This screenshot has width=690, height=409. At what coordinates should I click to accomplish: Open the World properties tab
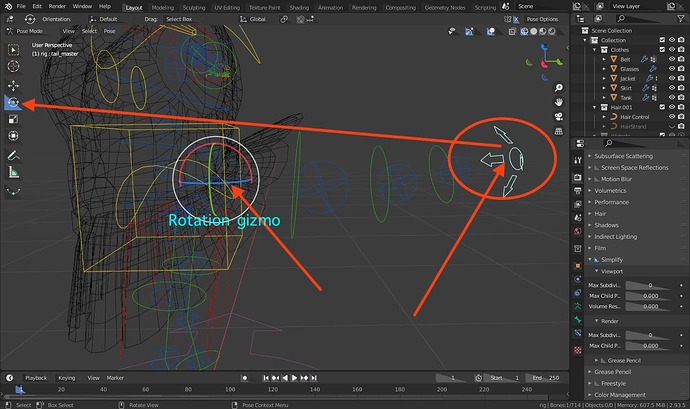click(578, 231)
